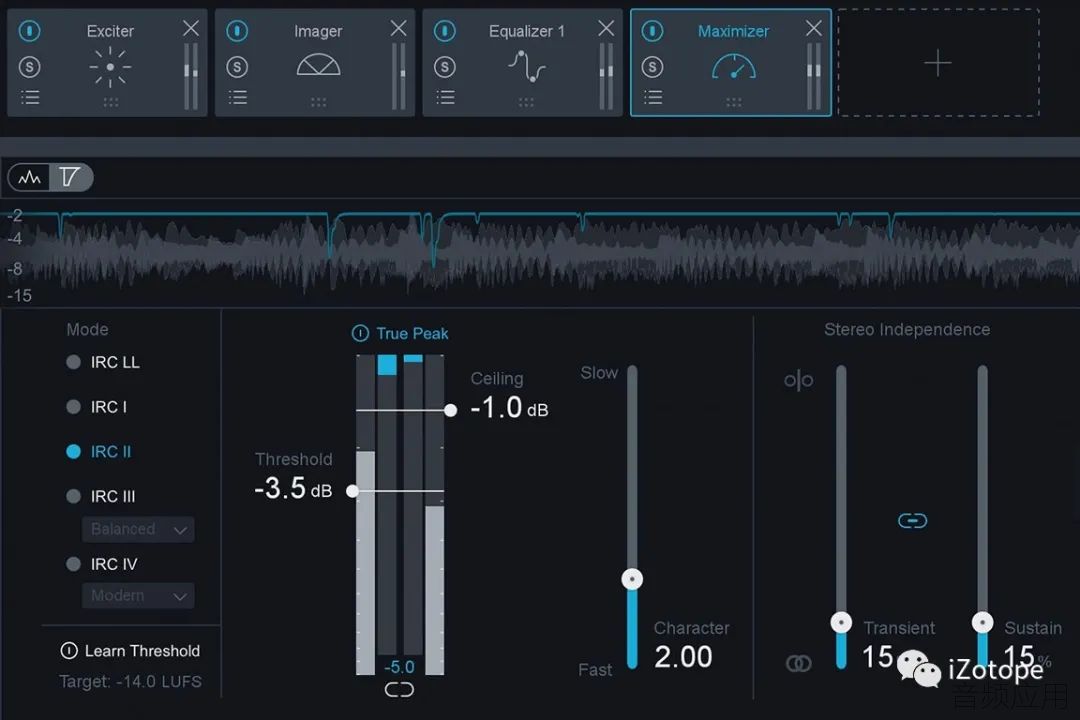Click the Equalizer 1 gain fader
This screenshot has height=720, width=1080.
606,76
